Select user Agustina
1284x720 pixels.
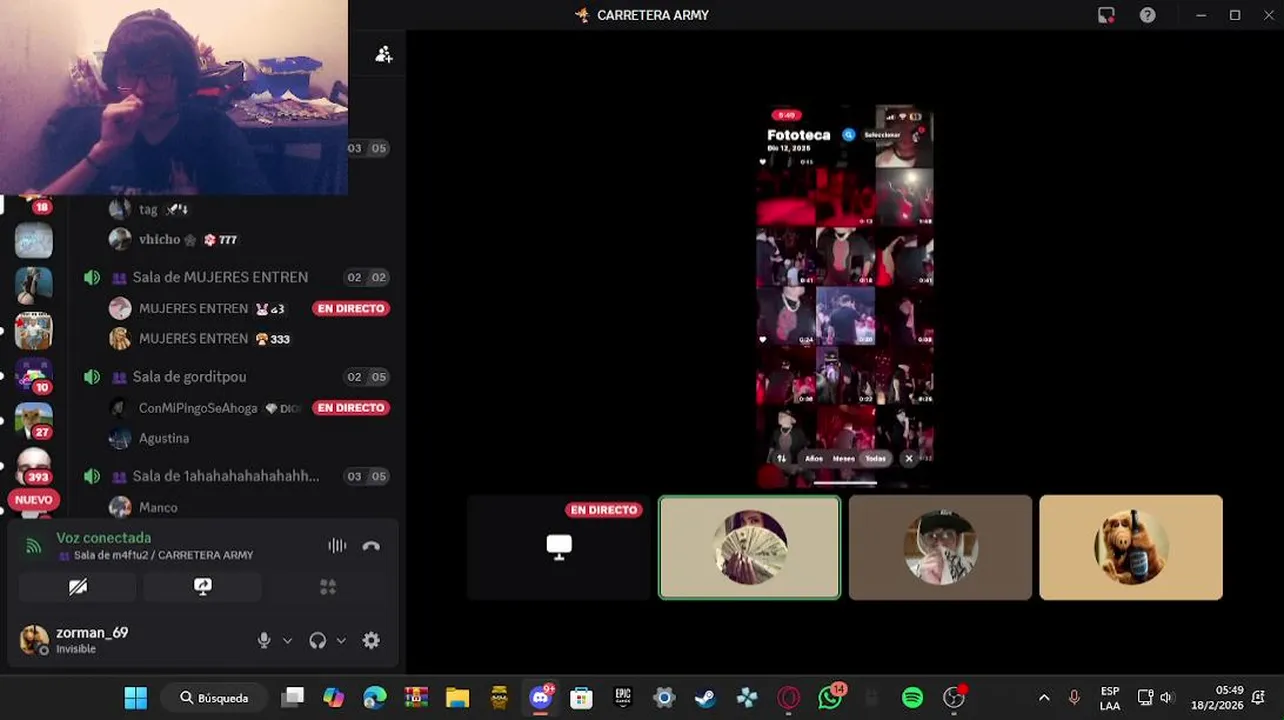pos(164,438)
